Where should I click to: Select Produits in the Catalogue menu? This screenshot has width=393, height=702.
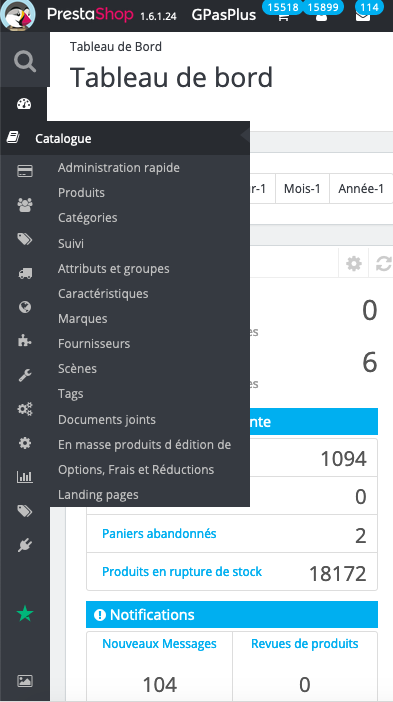[81, 193]
